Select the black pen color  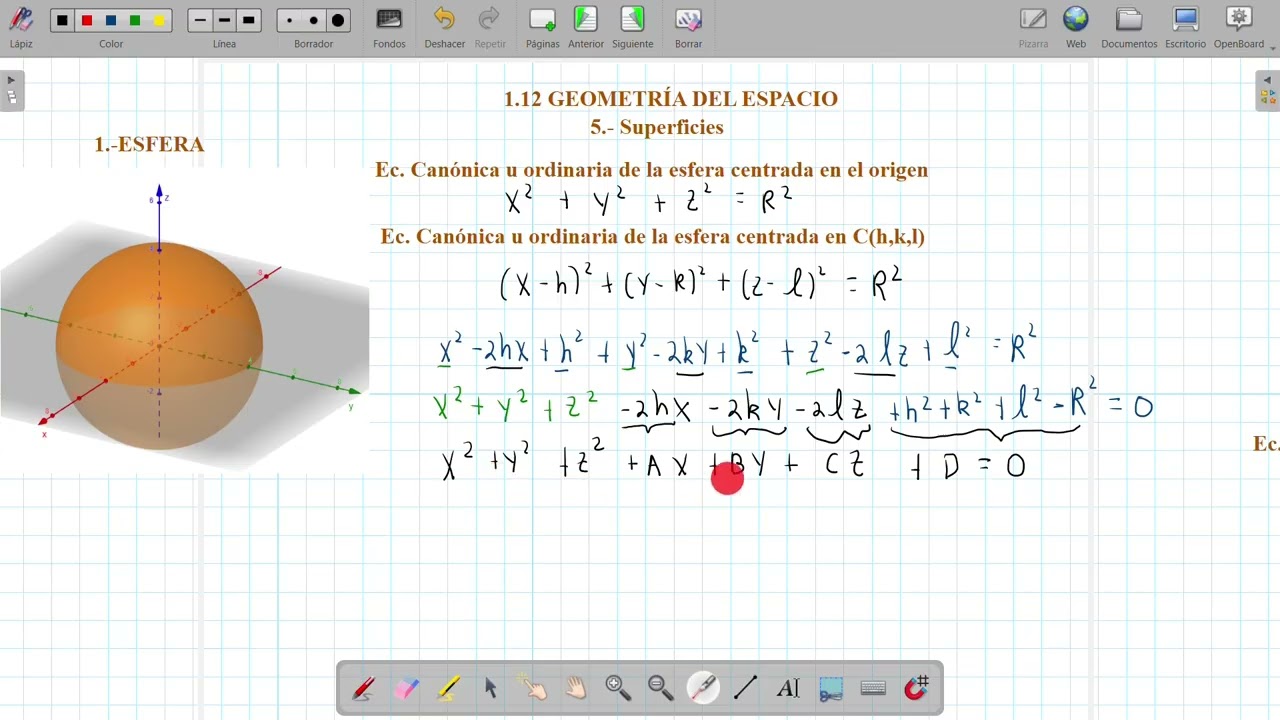(x=62, y=20)
